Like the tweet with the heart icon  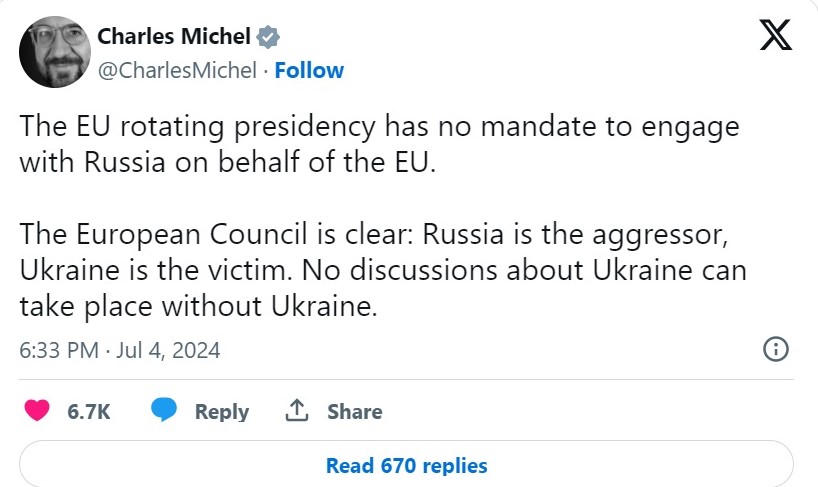pyautogui.click(x=37, y=411)
